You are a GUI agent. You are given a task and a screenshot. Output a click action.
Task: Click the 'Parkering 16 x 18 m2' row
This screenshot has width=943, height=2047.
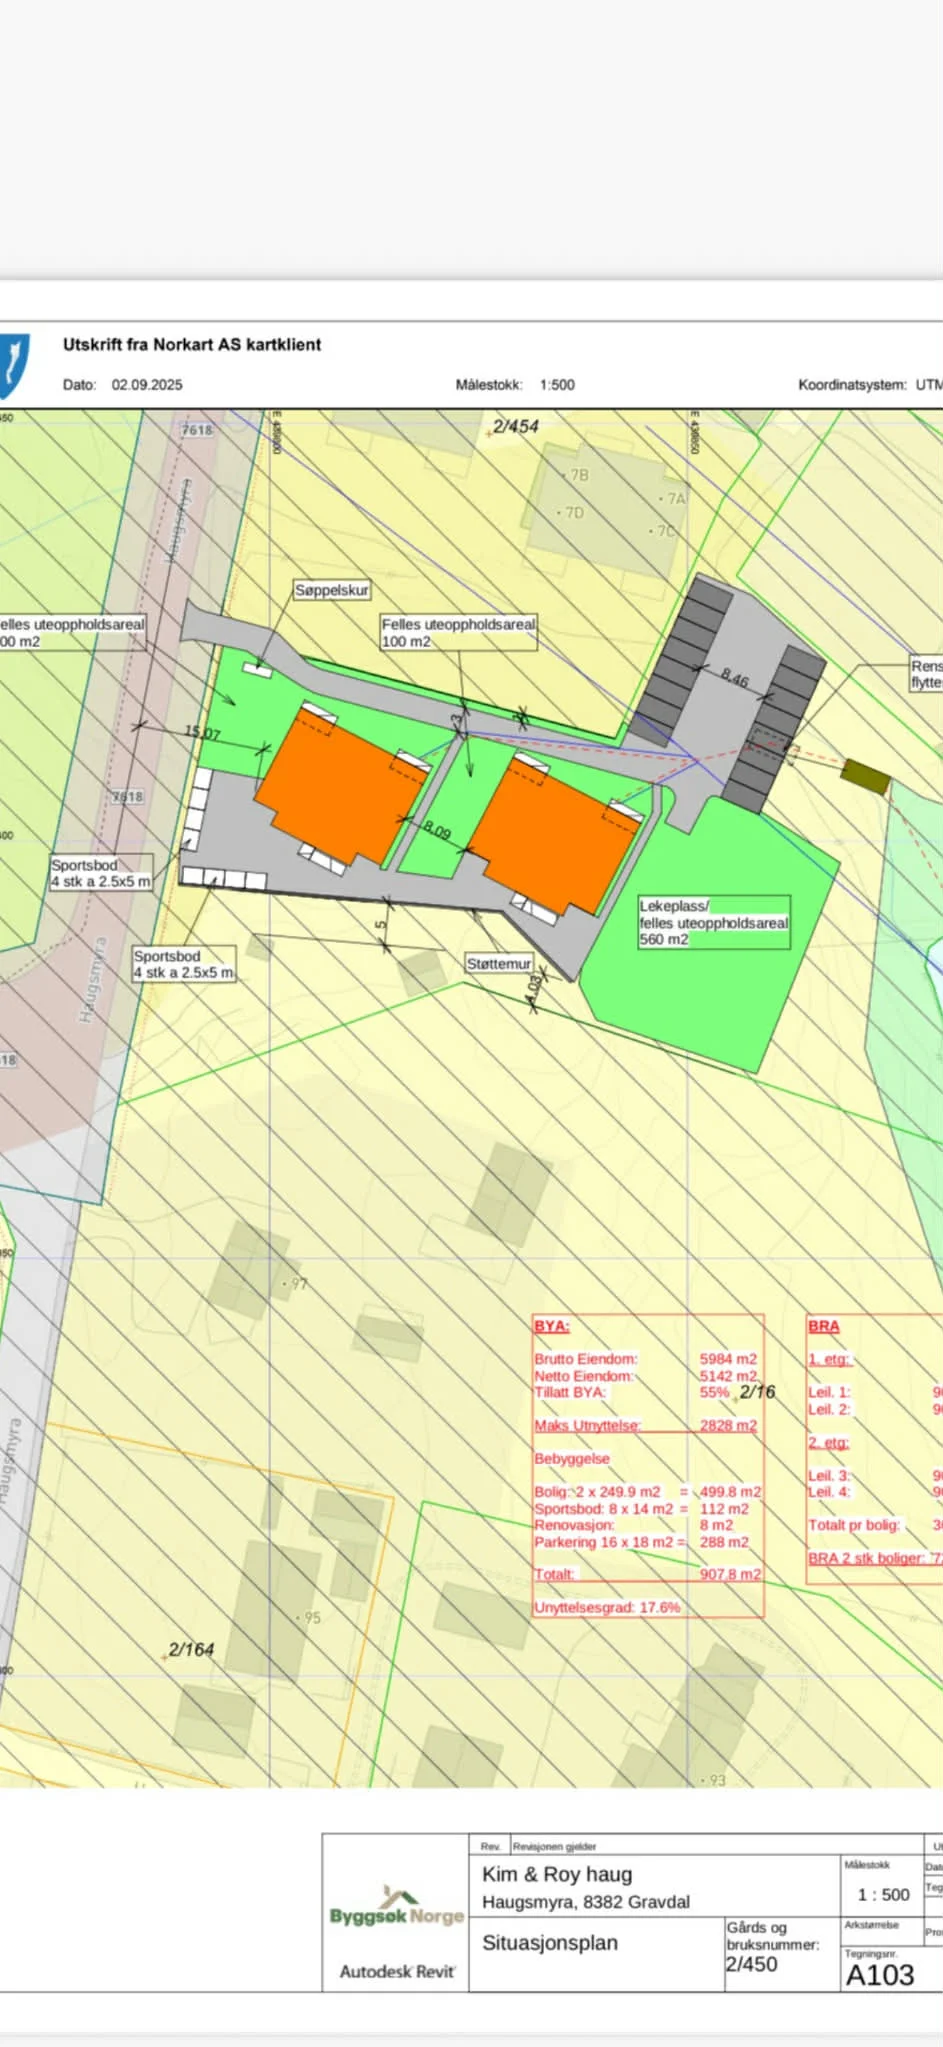(x=642, y=1542)
